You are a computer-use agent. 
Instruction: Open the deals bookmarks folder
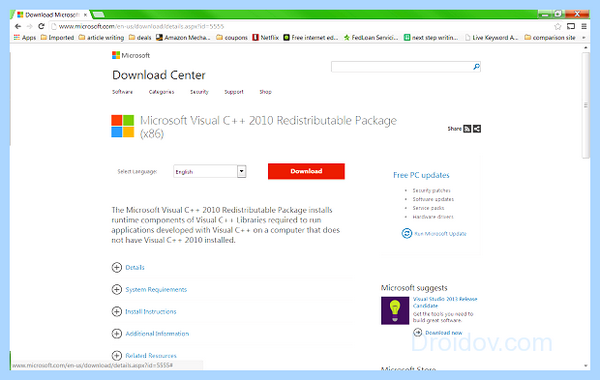point(140,38)
